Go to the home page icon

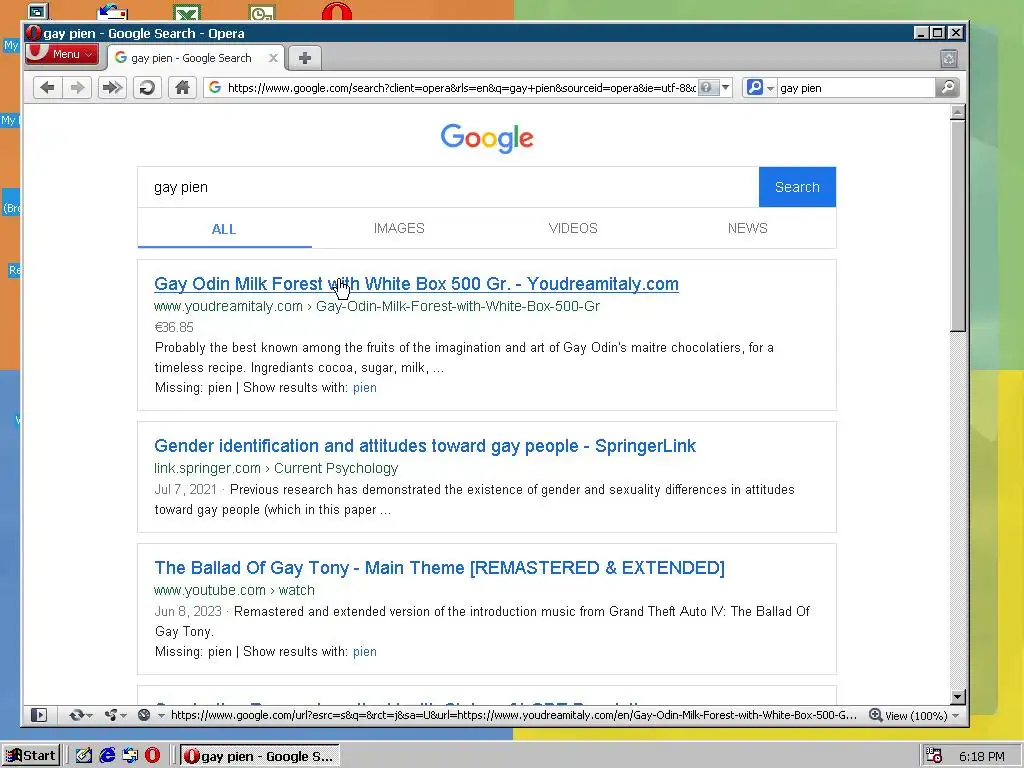[182, 88]
